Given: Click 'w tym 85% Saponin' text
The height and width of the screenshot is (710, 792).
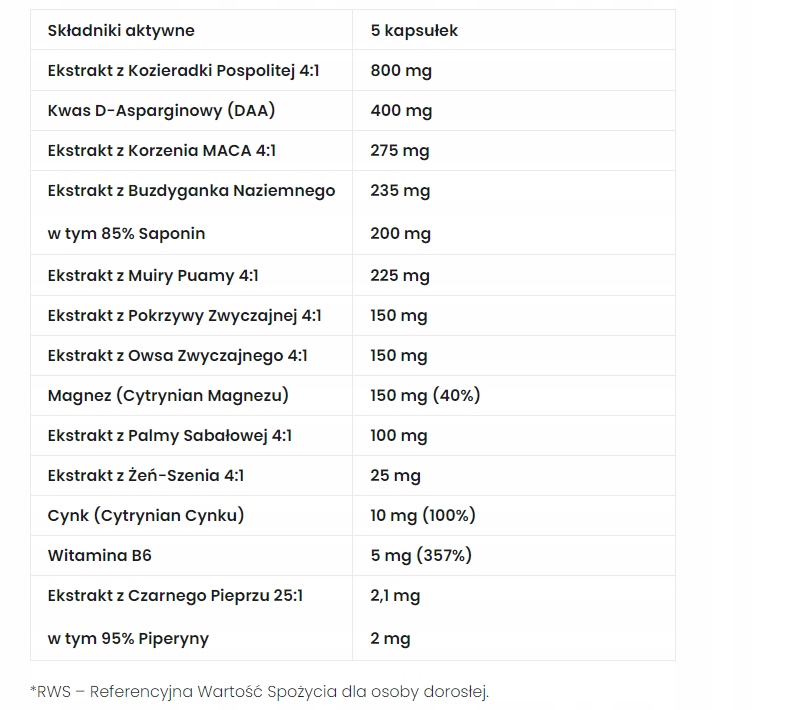Looking at the screenshot, I should (126, 233).
